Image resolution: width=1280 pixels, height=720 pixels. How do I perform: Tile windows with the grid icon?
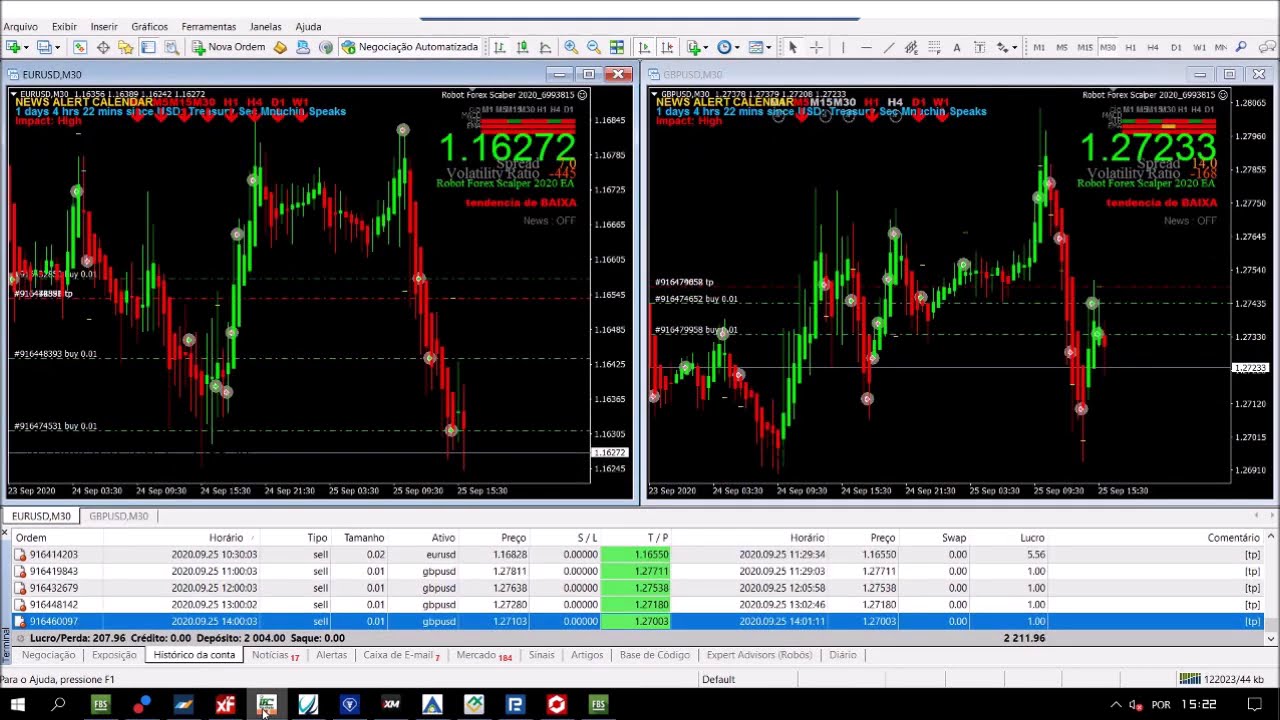[x=617, y=47]
